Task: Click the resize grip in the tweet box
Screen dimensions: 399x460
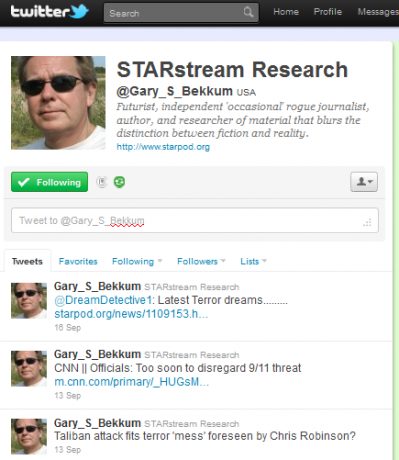Action: point(367,223)
